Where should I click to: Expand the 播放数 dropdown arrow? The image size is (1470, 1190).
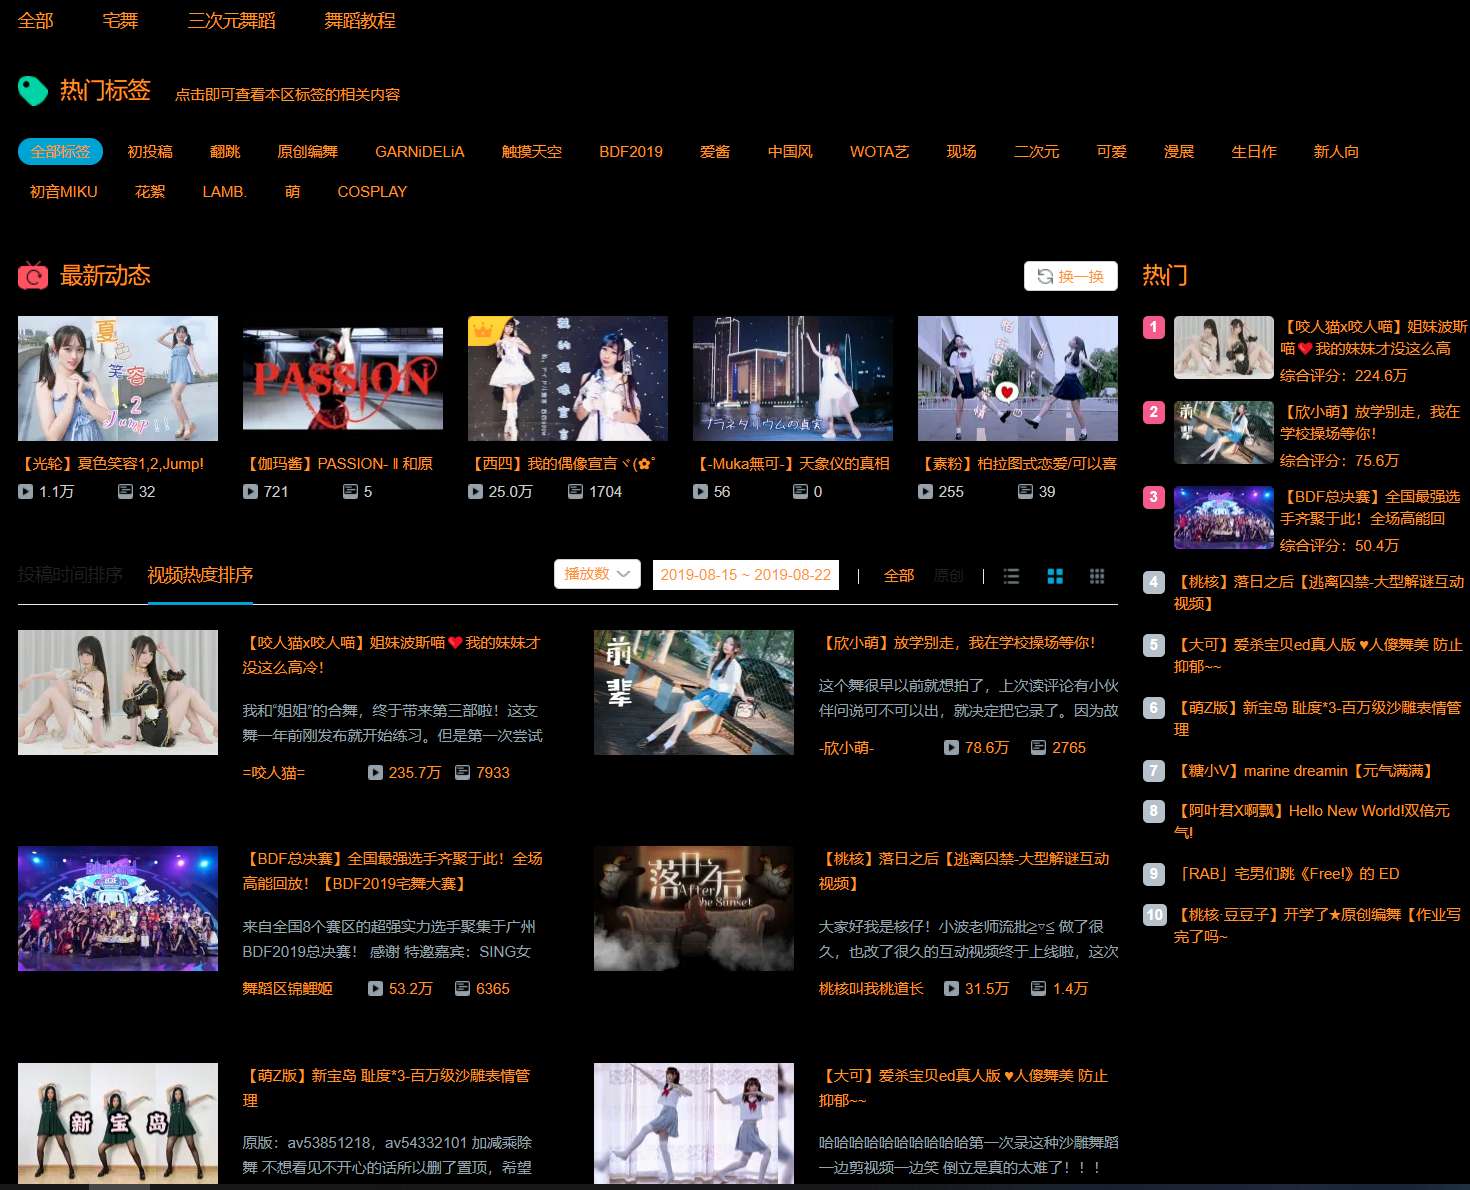coord(623,574)
